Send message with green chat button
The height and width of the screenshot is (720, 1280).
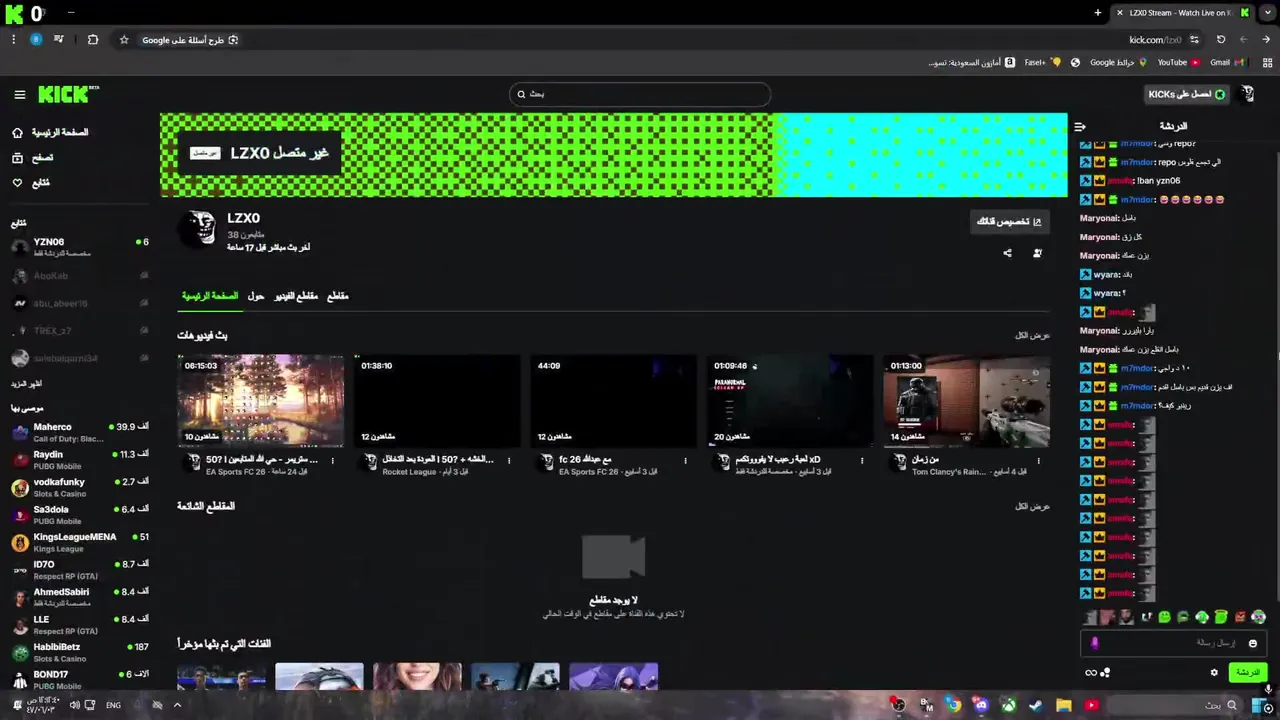tap(1247, 672)
